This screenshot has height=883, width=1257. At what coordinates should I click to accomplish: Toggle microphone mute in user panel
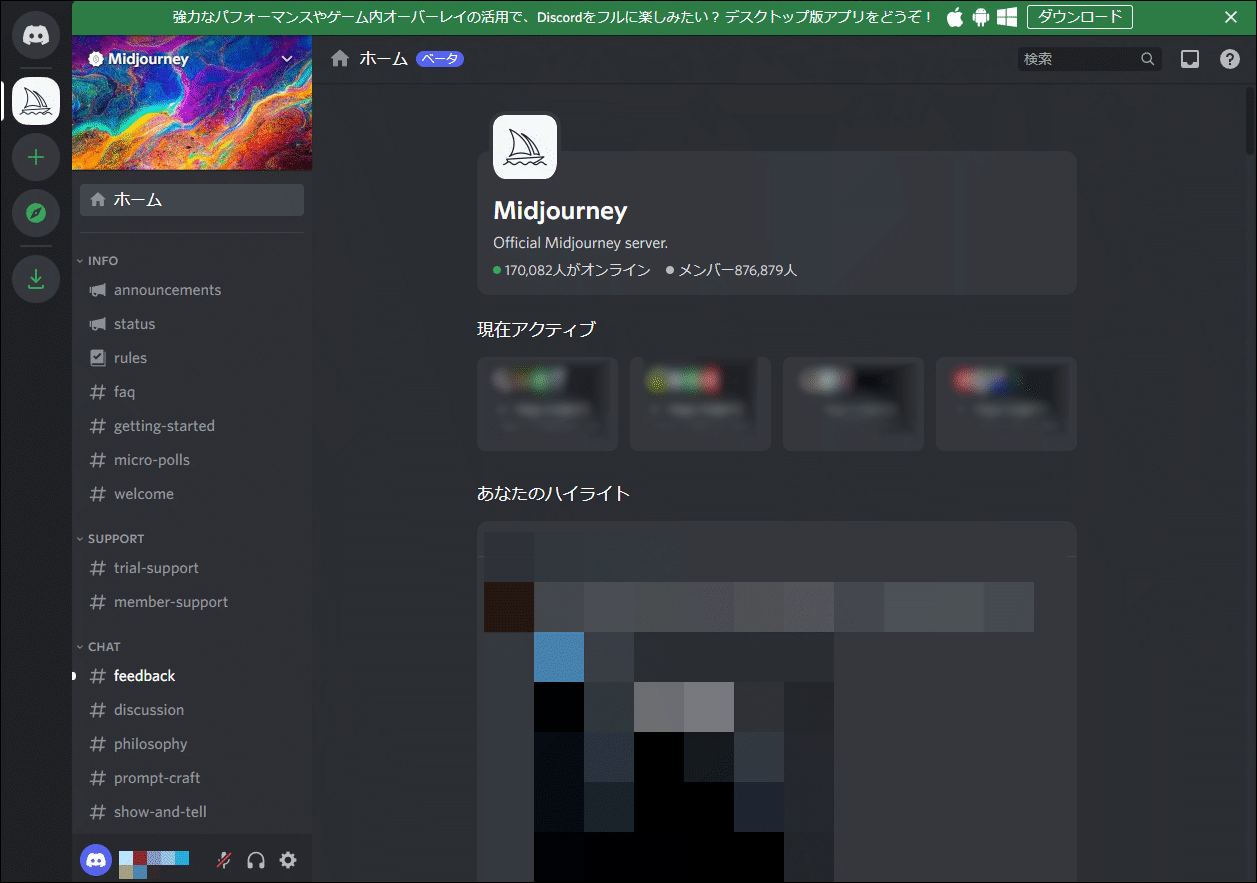[224, 860]
